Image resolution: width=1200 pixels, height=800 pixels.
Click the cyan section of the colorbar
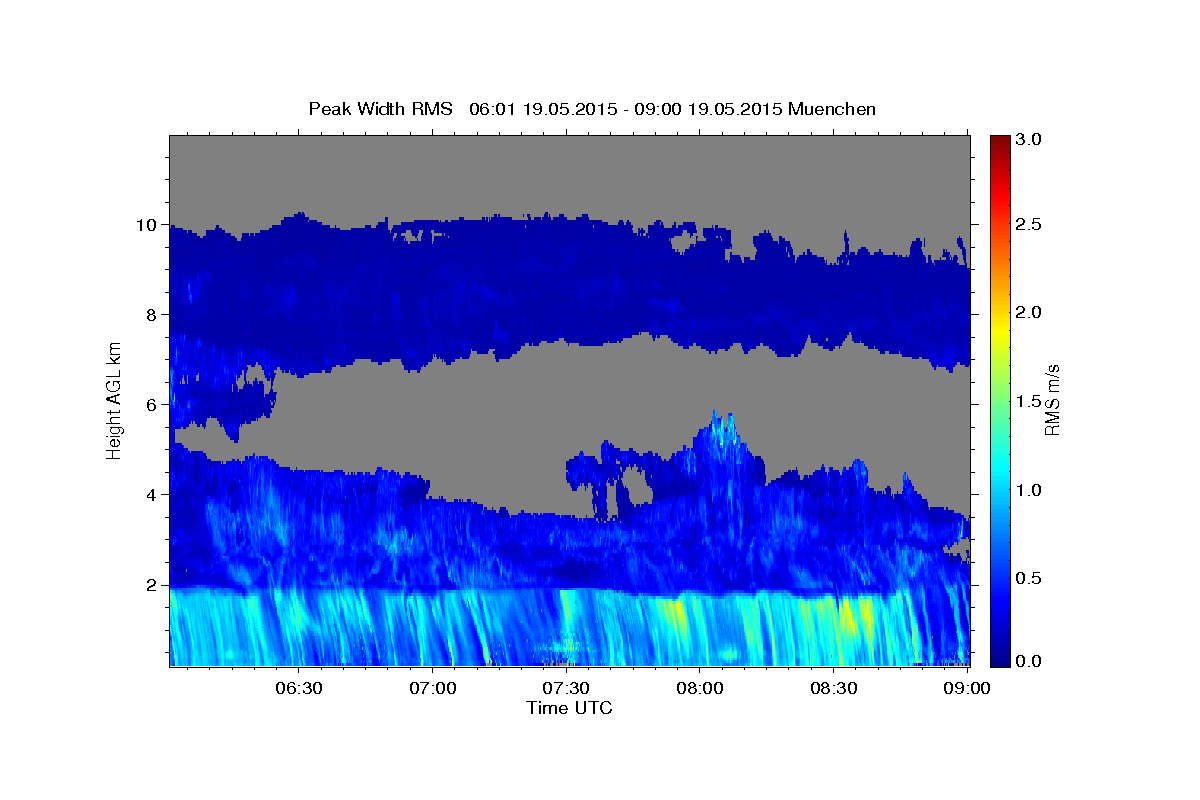[x=999, y=470]
